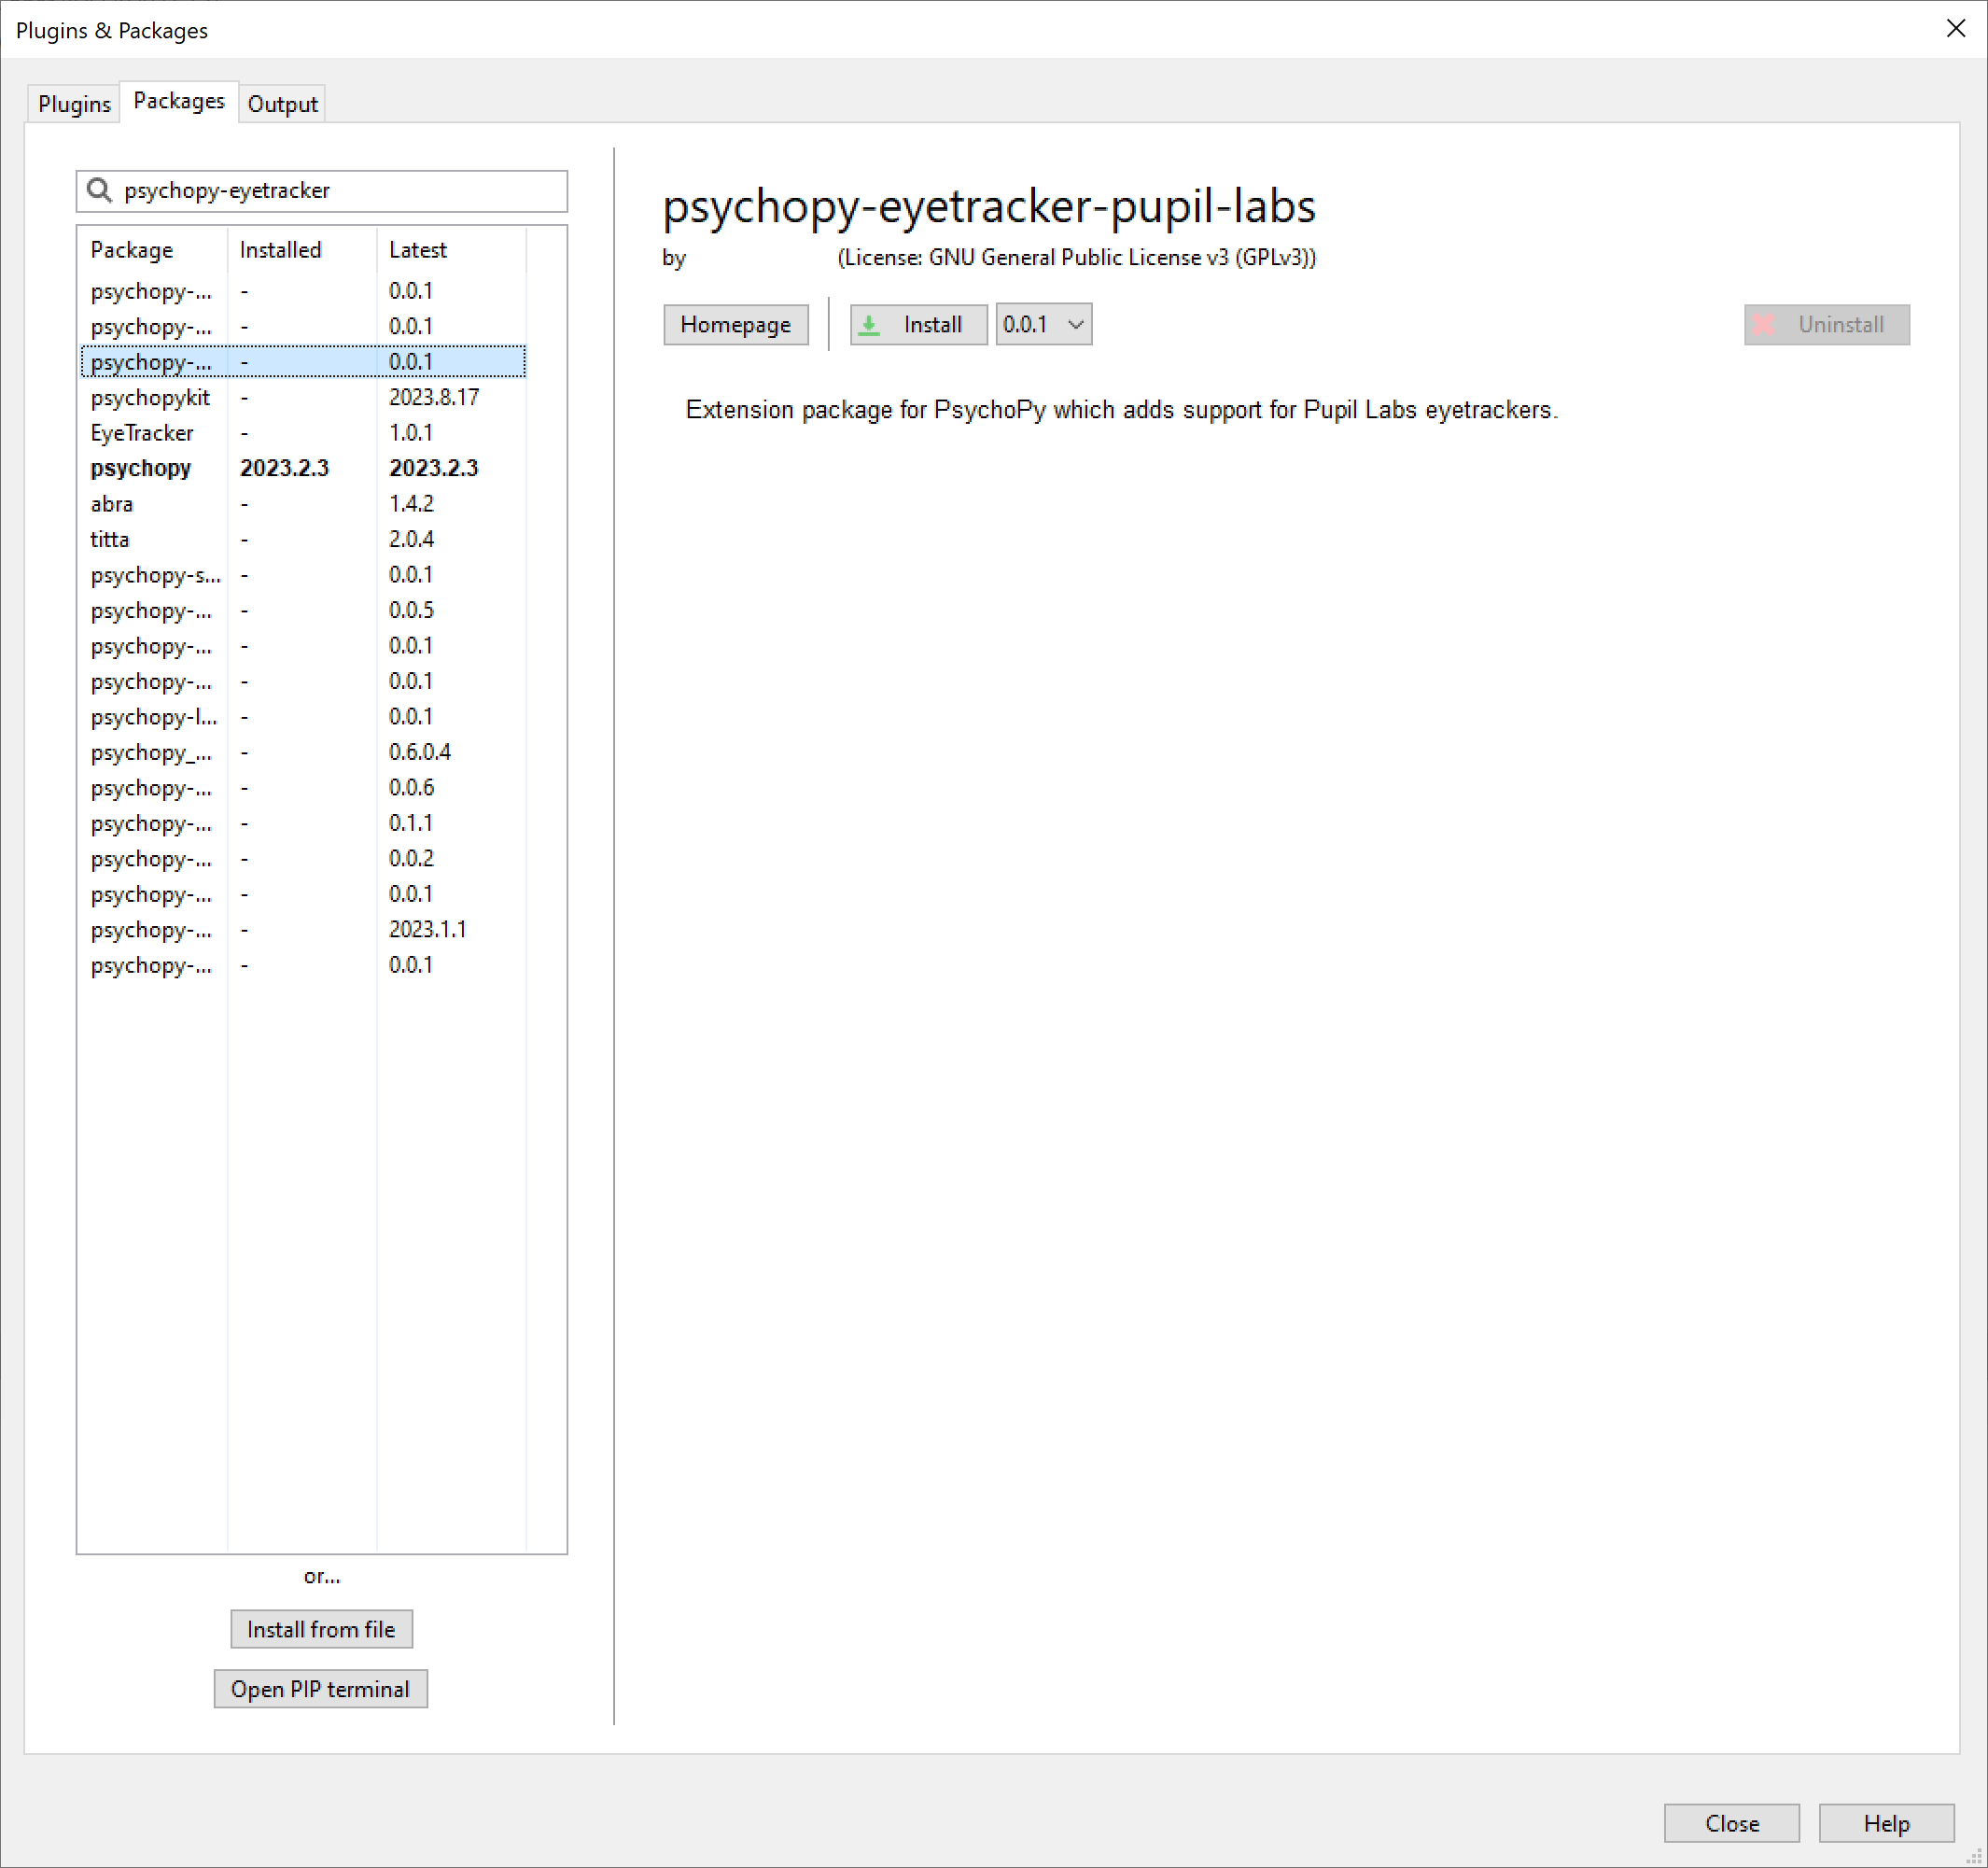Image resolution: width=1988 pixels, height=1868 pixels.
Task: Select the psychopykit package row
Action: (150, 397)
